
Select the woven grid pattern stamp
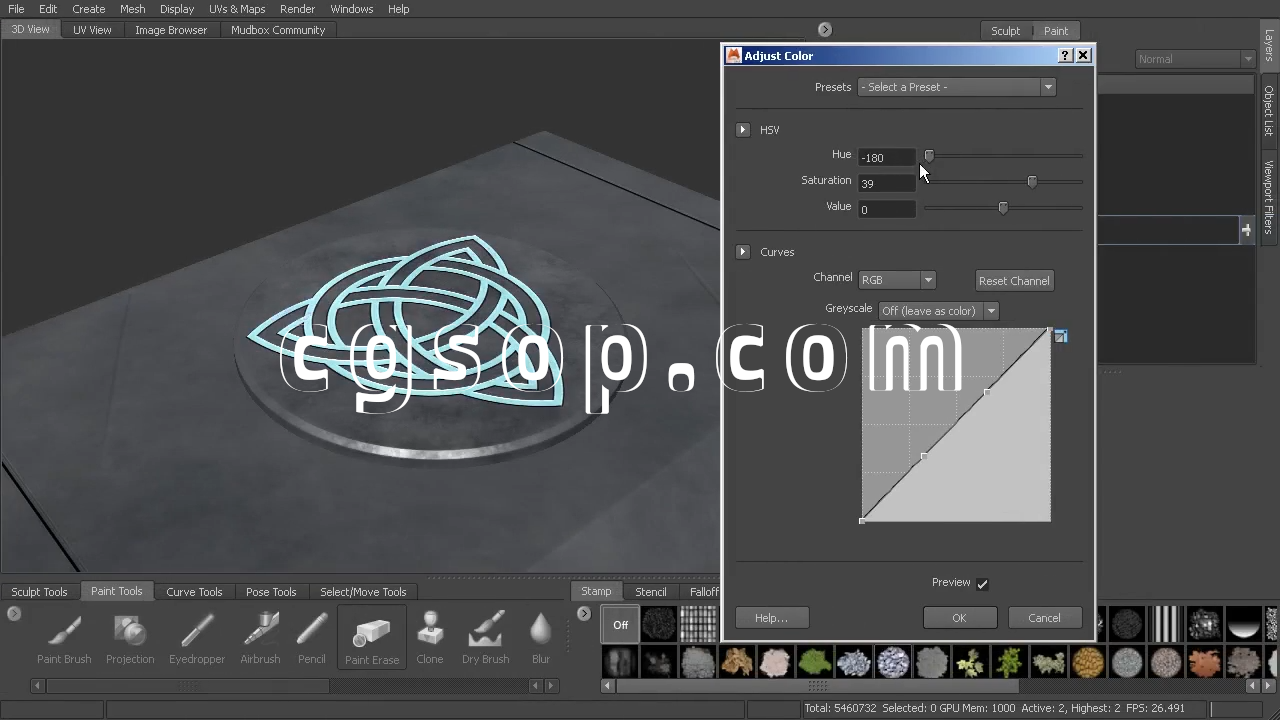[699, 625]
